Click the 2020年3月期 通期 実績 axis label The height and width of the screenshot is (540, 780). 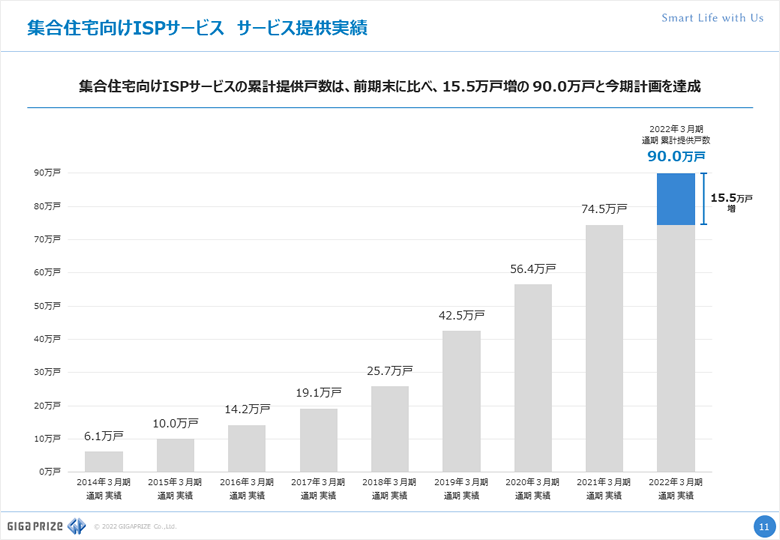(x=533, y=488)
